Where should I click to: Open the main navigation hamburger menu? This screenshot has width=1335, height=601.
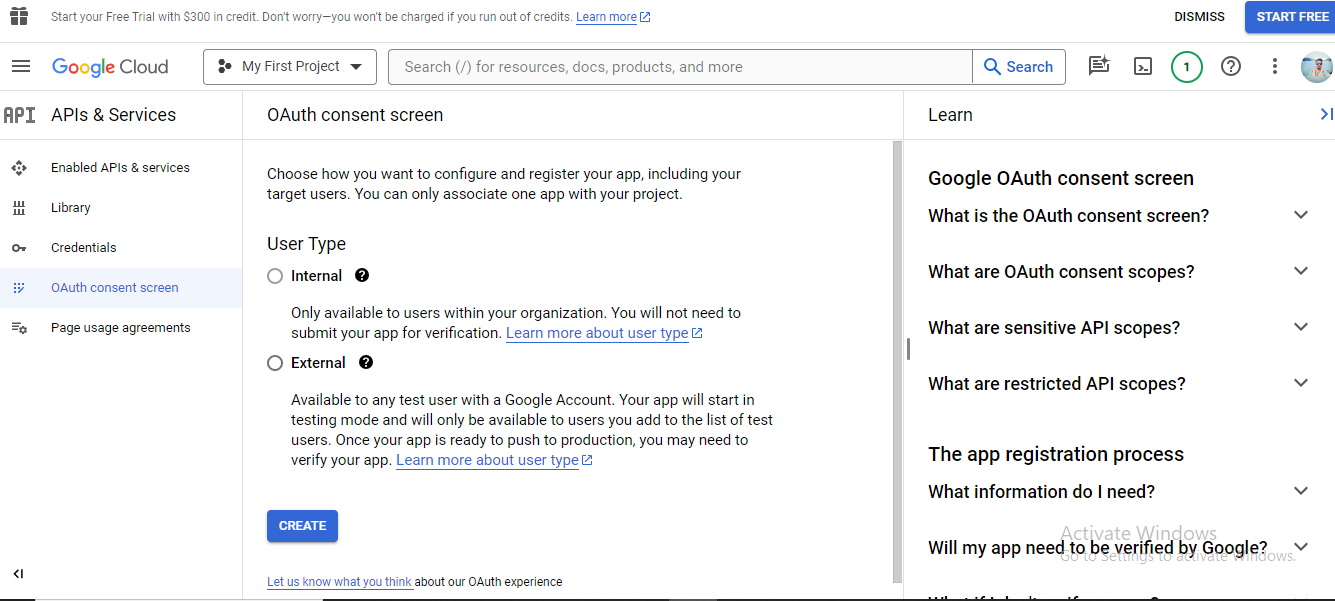pyautogui.click(x=21, y=67)
